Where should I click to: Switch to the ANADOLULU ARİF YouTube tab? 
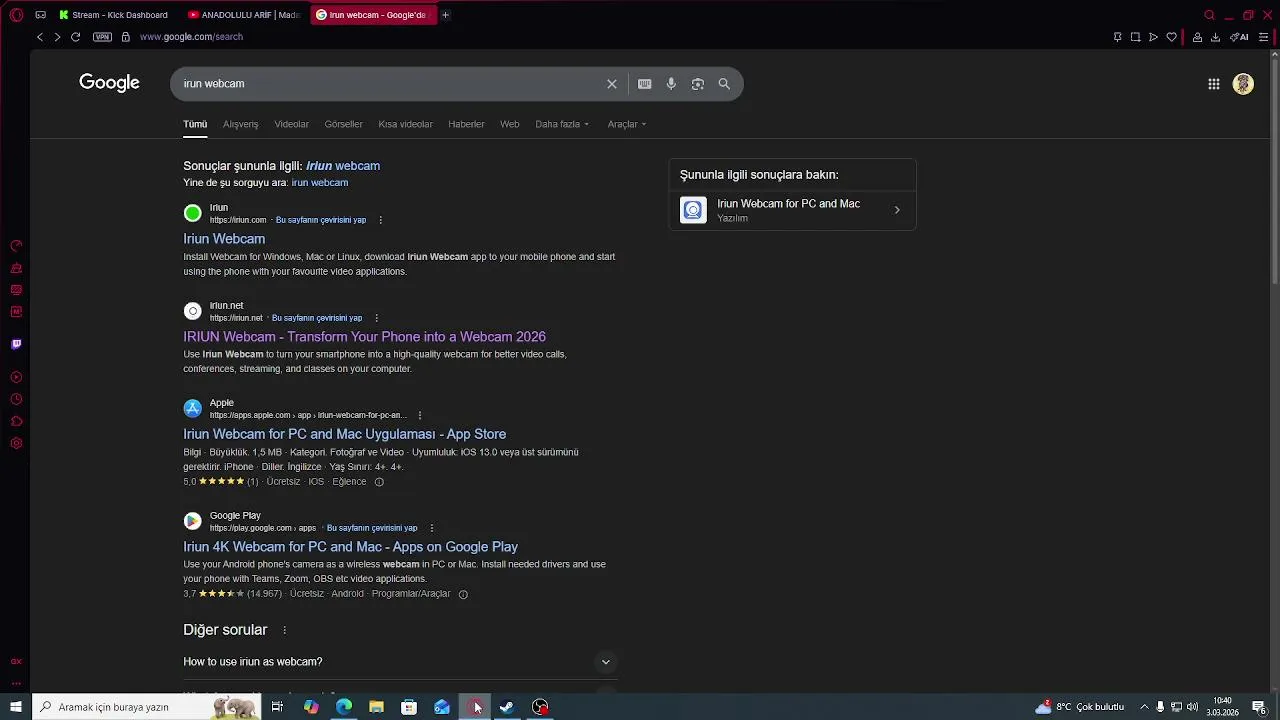pos(244,15)
